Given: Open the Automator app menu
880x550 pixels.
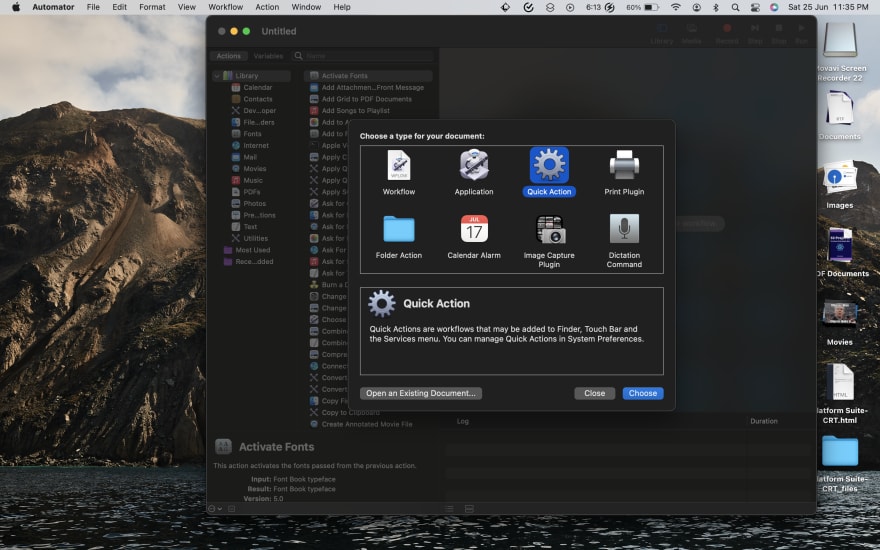Looking at the screenshot, I should pos(53,7).
